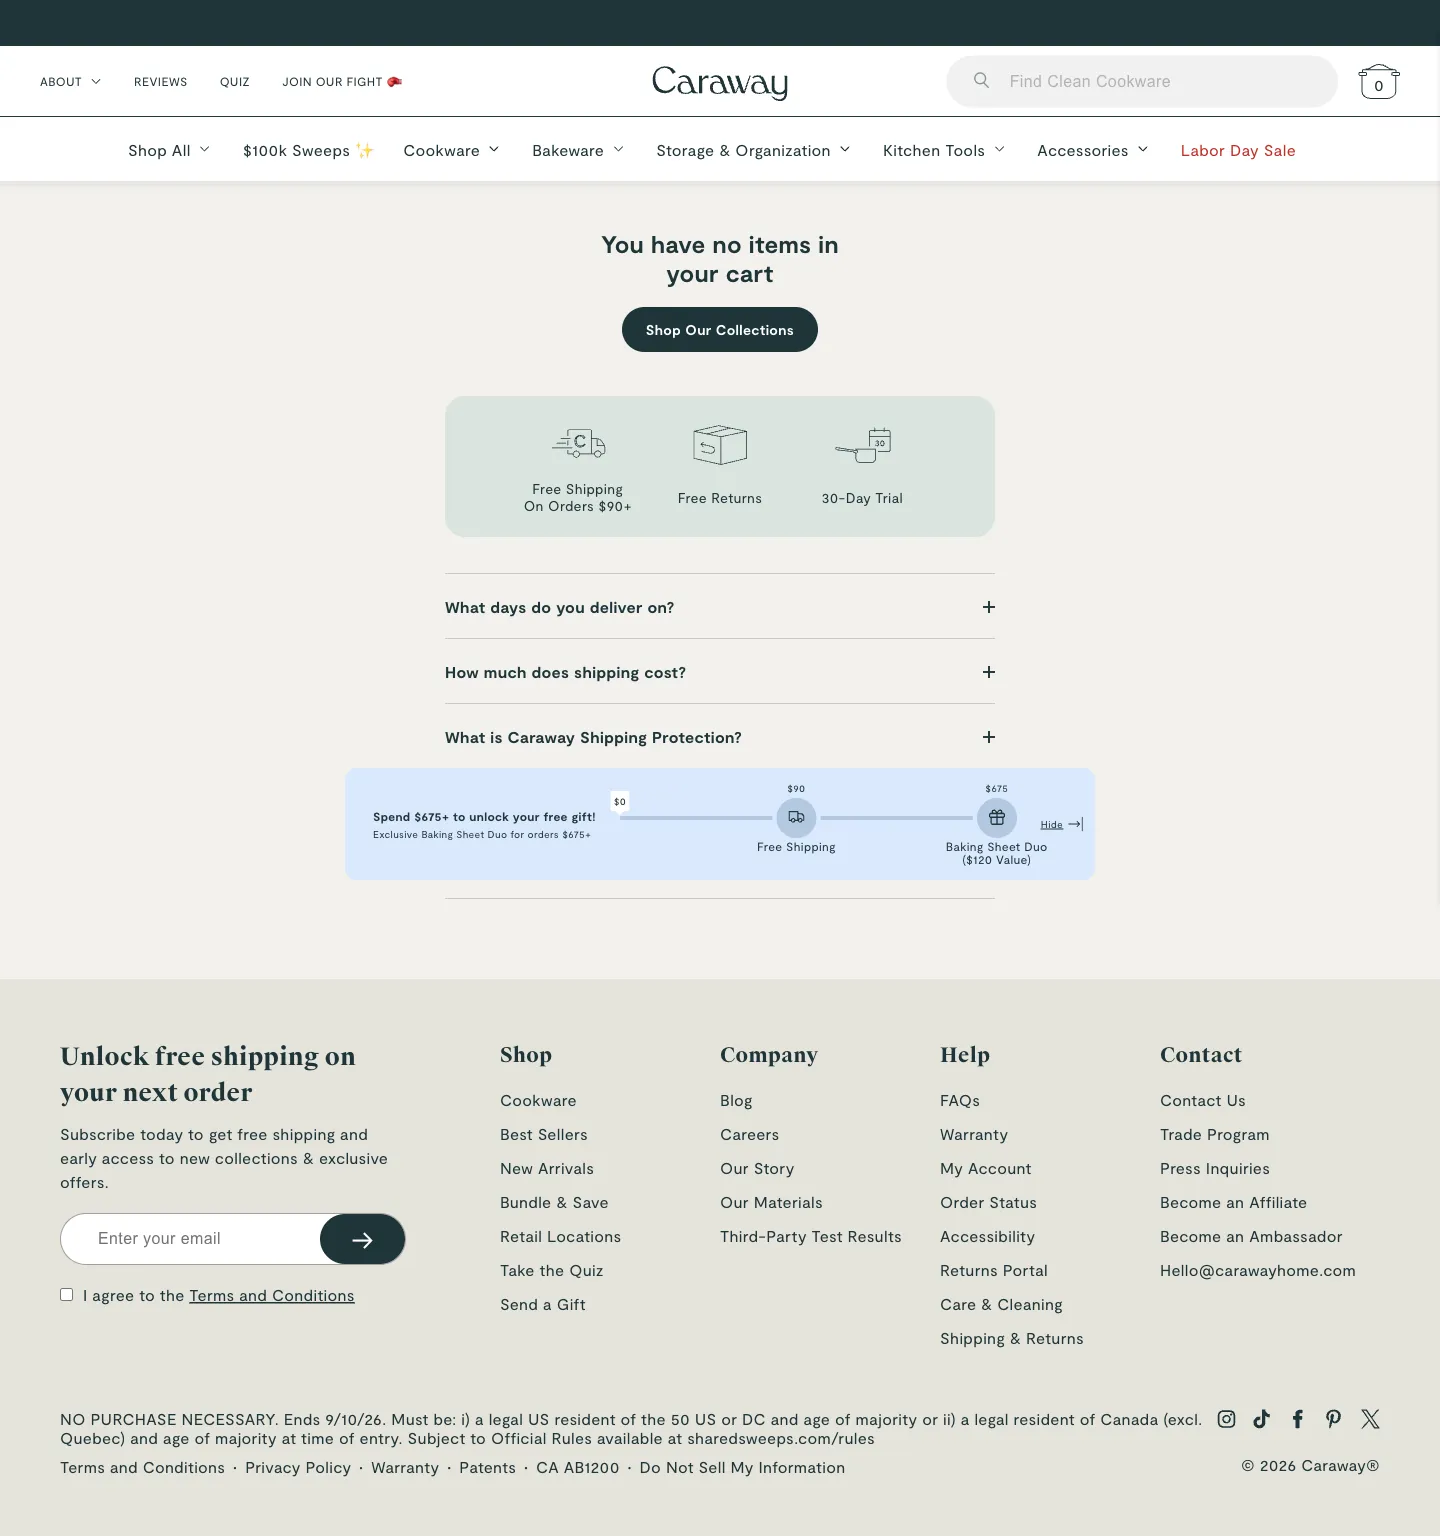Open the footer FAQs link
This screenshot has height=1536, width=1440.
point(960,1101)
